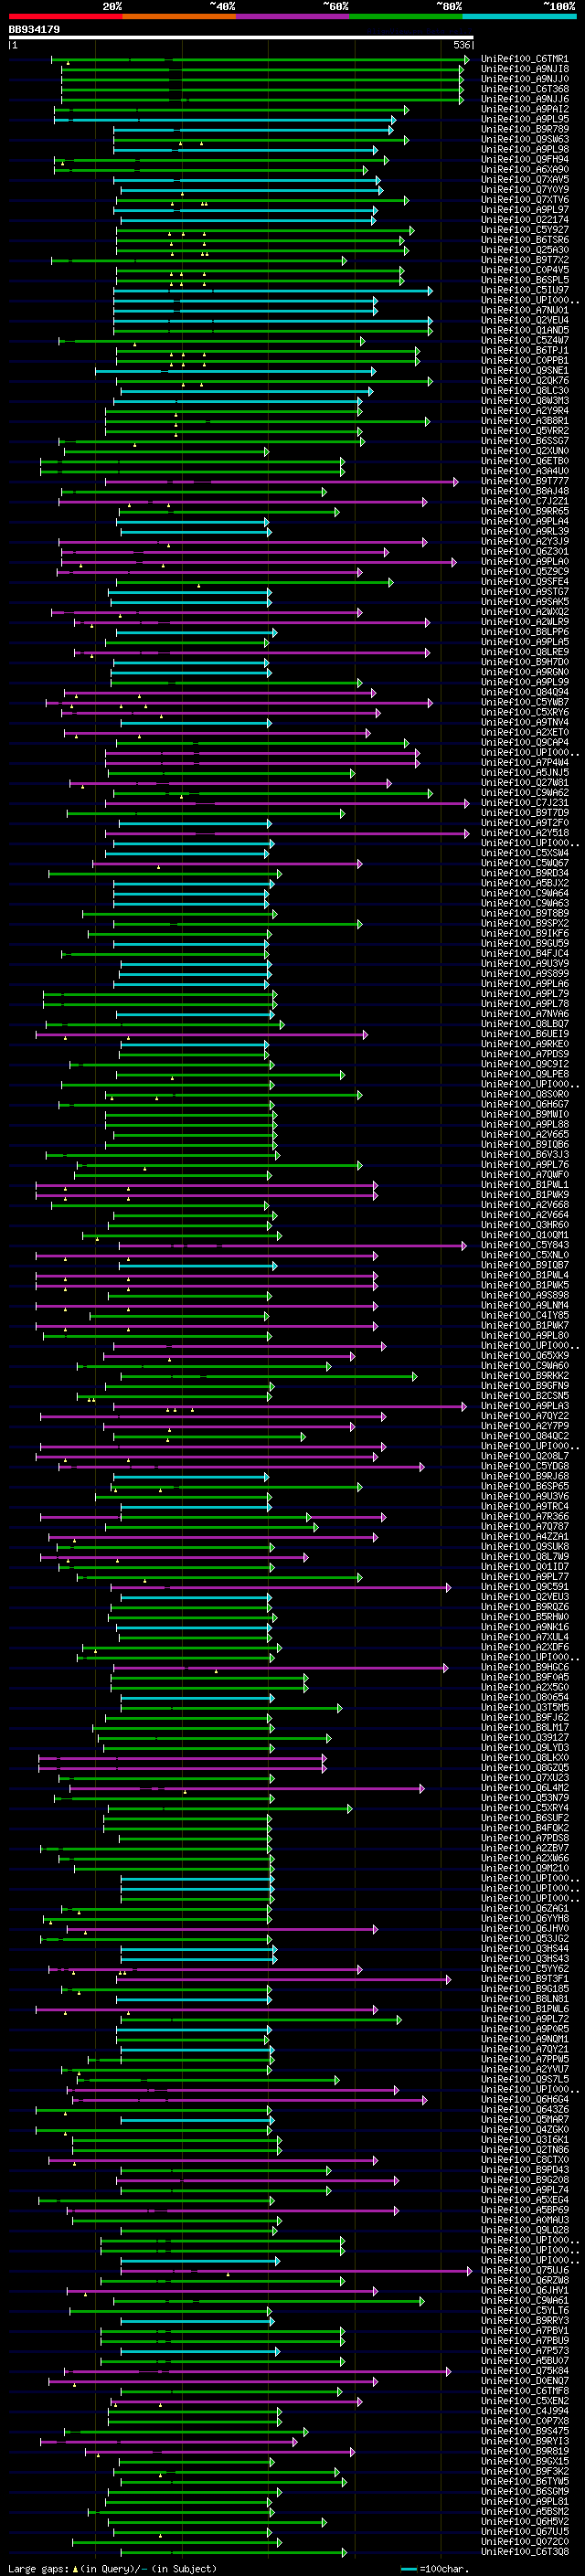Select hit label UniRef100_Q25A30
This screenshot has height=2576, width=585.
tap(525, 250)
